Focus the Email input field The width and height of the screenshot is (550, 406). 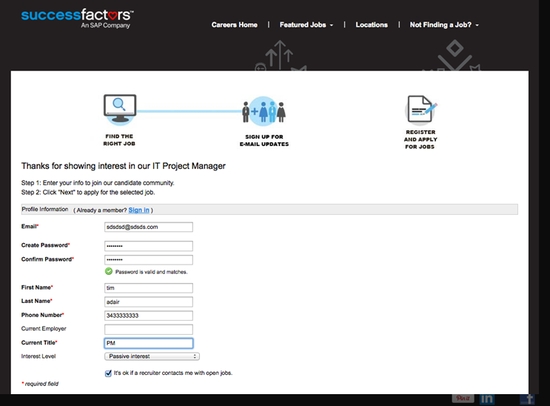148,227
